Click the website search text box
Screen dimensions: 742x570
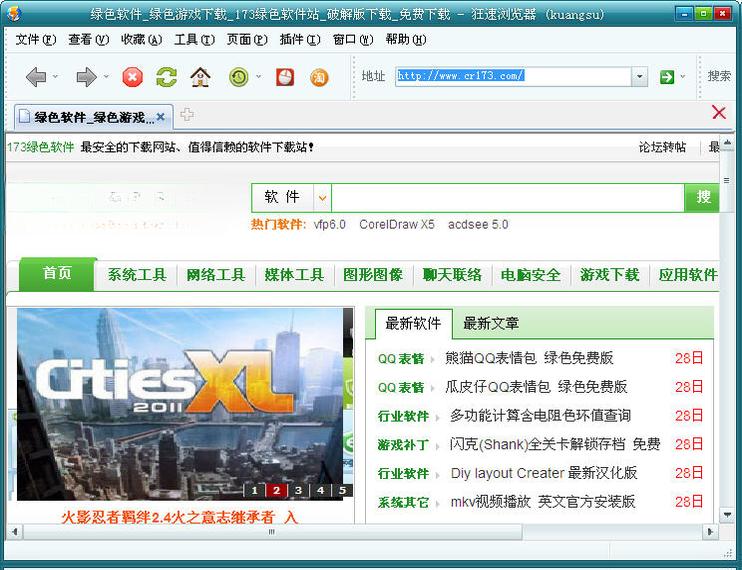508,198
